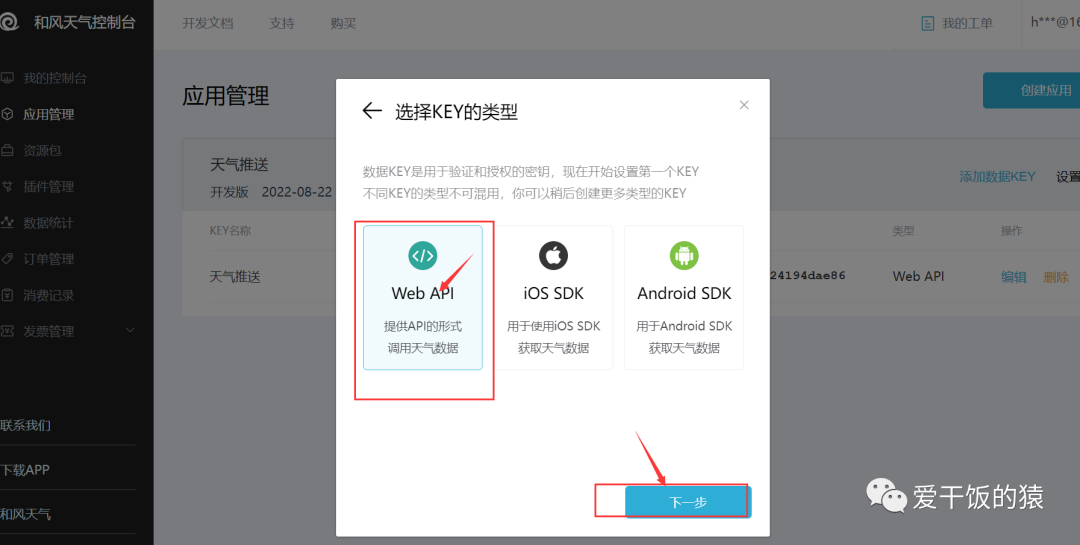Screen dimensions: 1080x545
Task: Click the 我的工单 document icon
Action: click(928, 23)
